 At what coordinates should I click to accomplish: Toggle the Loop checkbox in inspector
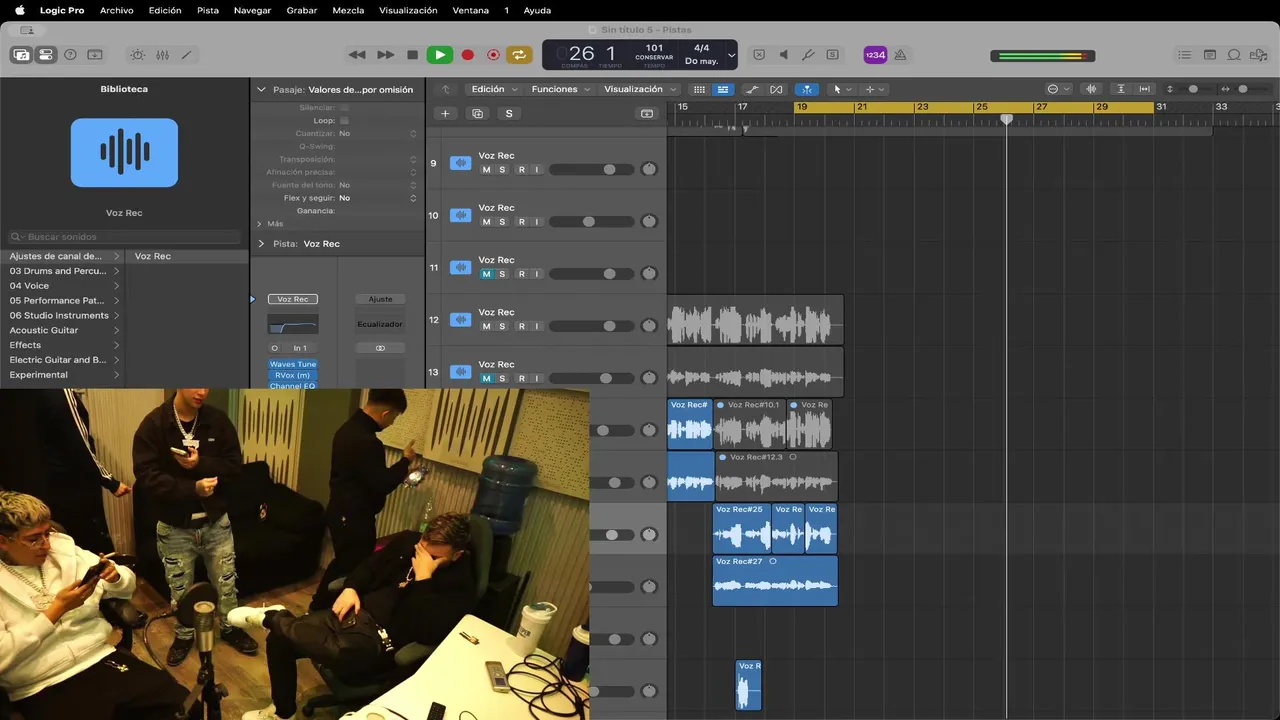tap(344, 120)
